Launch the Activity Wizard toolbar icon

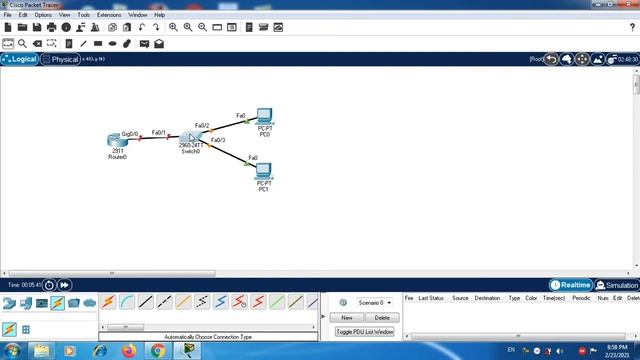[x=80, y=27]
